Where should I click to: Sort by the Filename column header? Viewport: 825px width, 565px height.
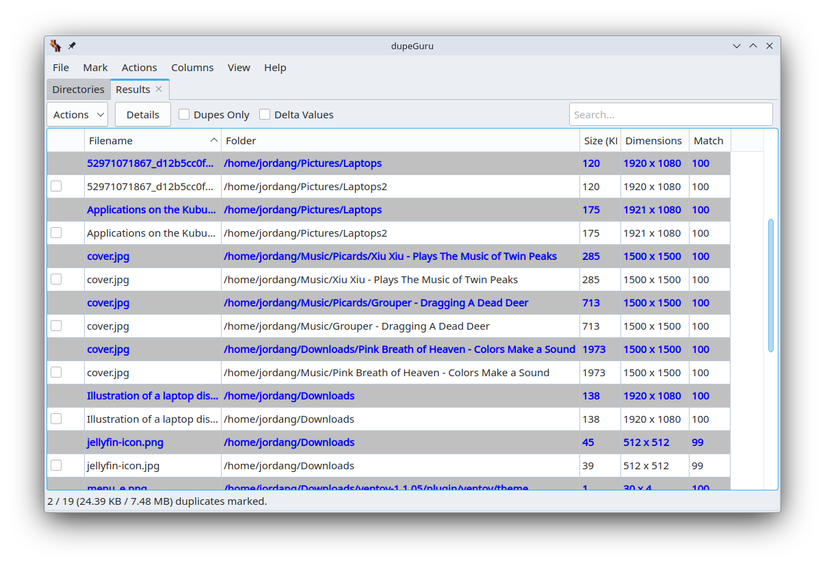153,140
